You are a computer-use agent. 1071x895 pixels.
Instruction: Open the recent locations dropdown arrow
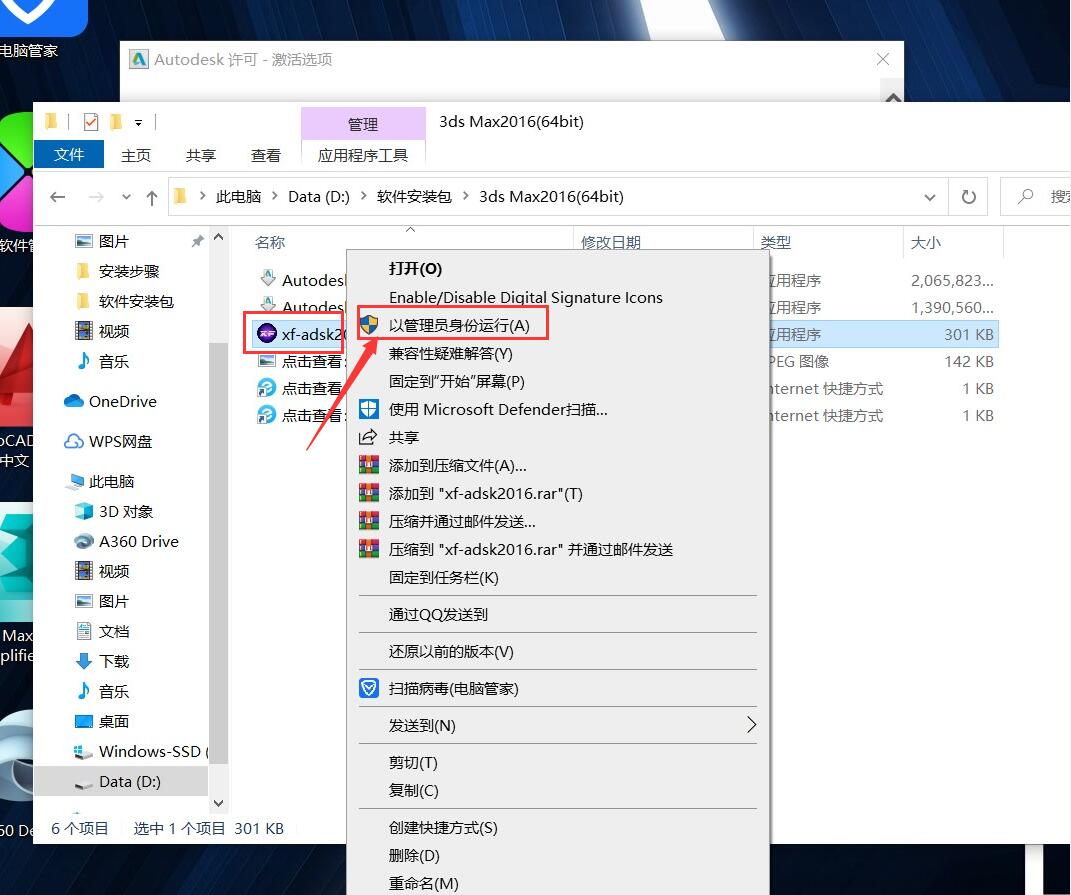coord(126,197)
